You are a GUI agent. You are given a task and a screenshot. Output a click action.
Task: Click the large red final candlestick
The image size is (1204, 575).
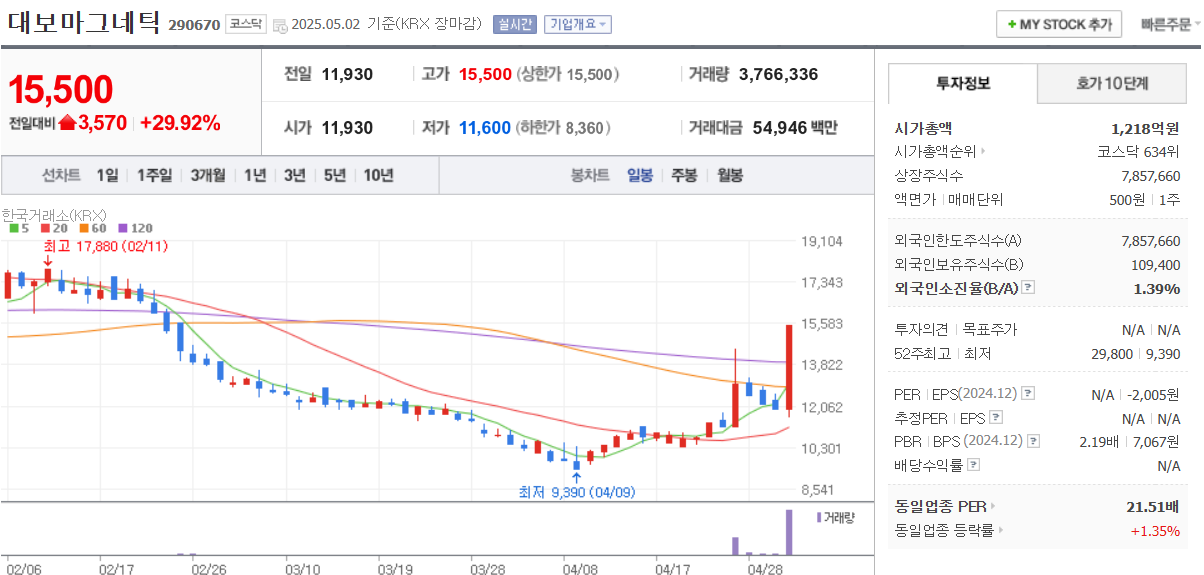pyautogui.click(x=789, y=369)
